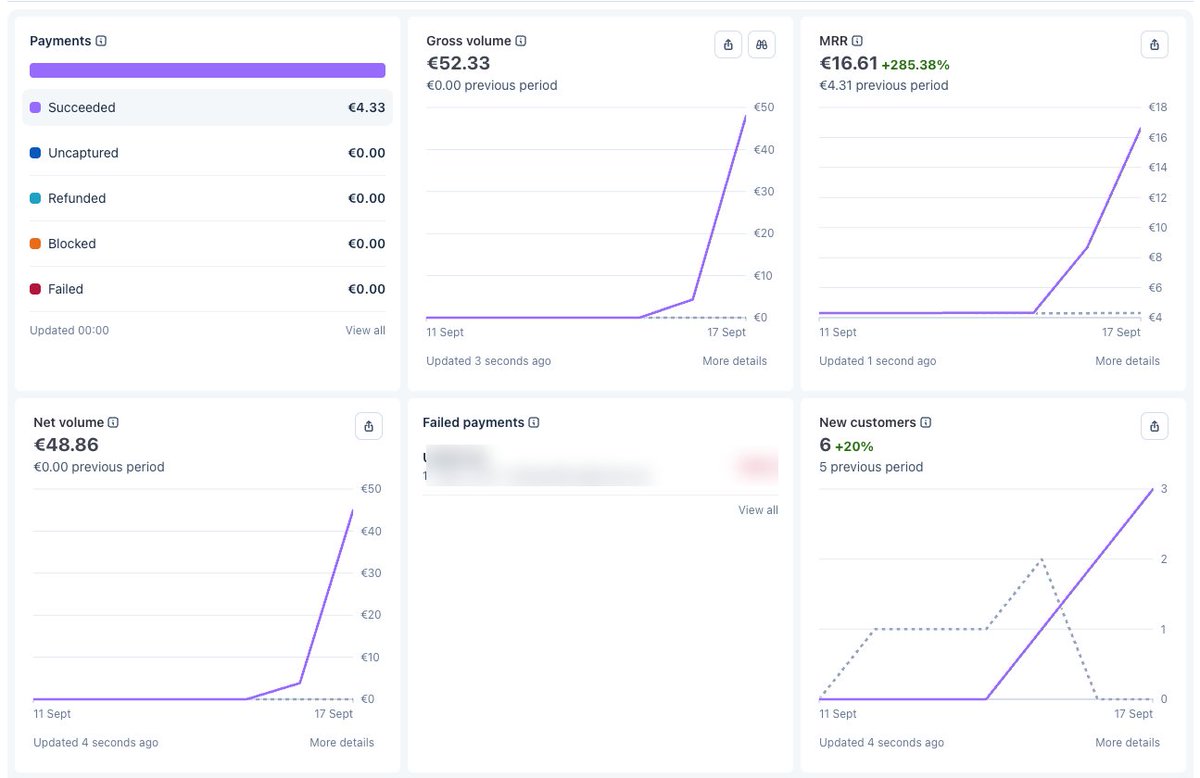Click the €16.61 MRR amount
The width and height of the screenshot is (1200, 778).
(848, 63)
